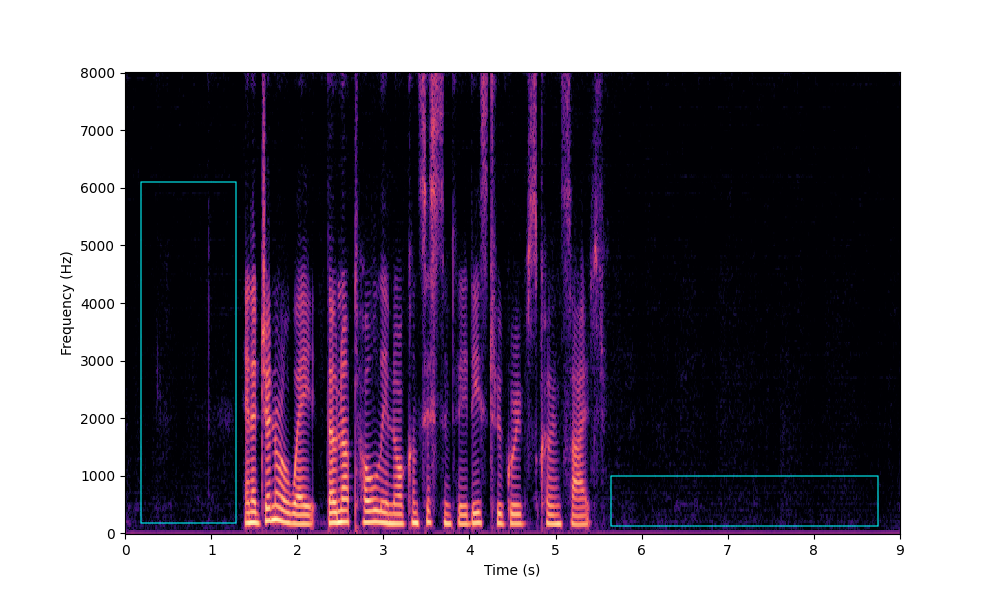Screen dimensions: 1000x600
Task: Click the "Time (s)" x-axis label
Action: tap(512, 570)
